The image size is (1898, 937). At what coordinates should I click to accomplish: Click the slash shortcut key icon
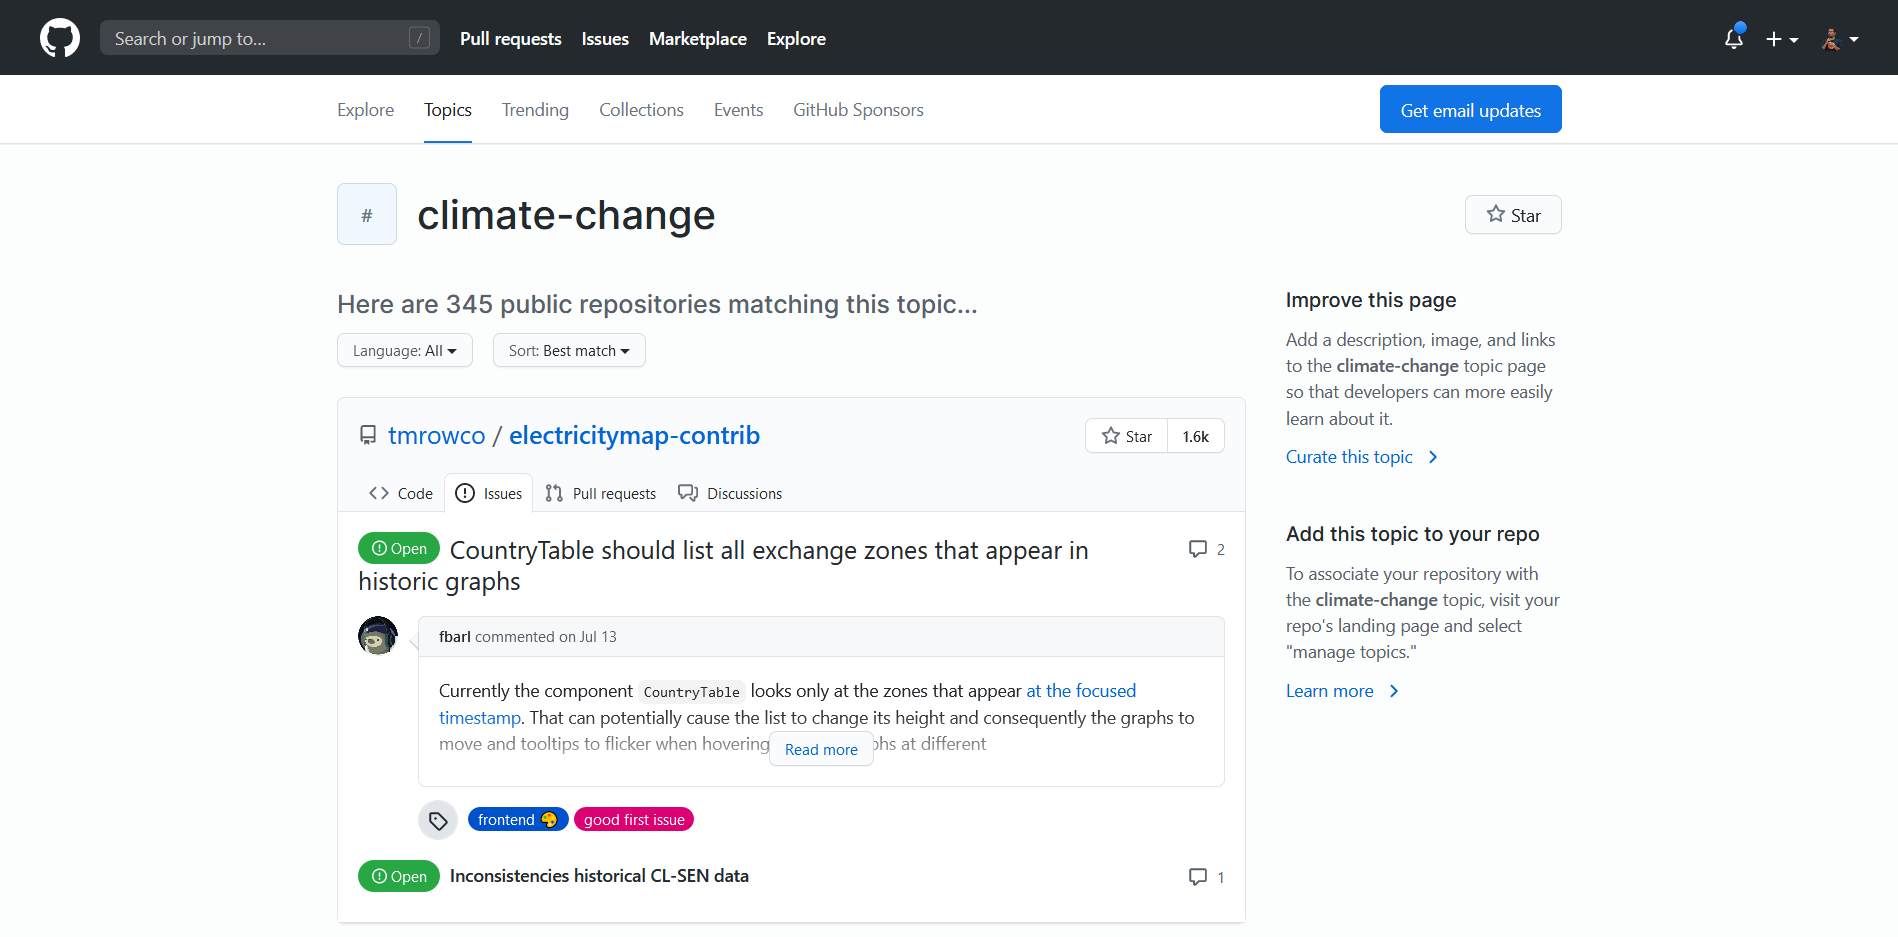pos(420,38)
